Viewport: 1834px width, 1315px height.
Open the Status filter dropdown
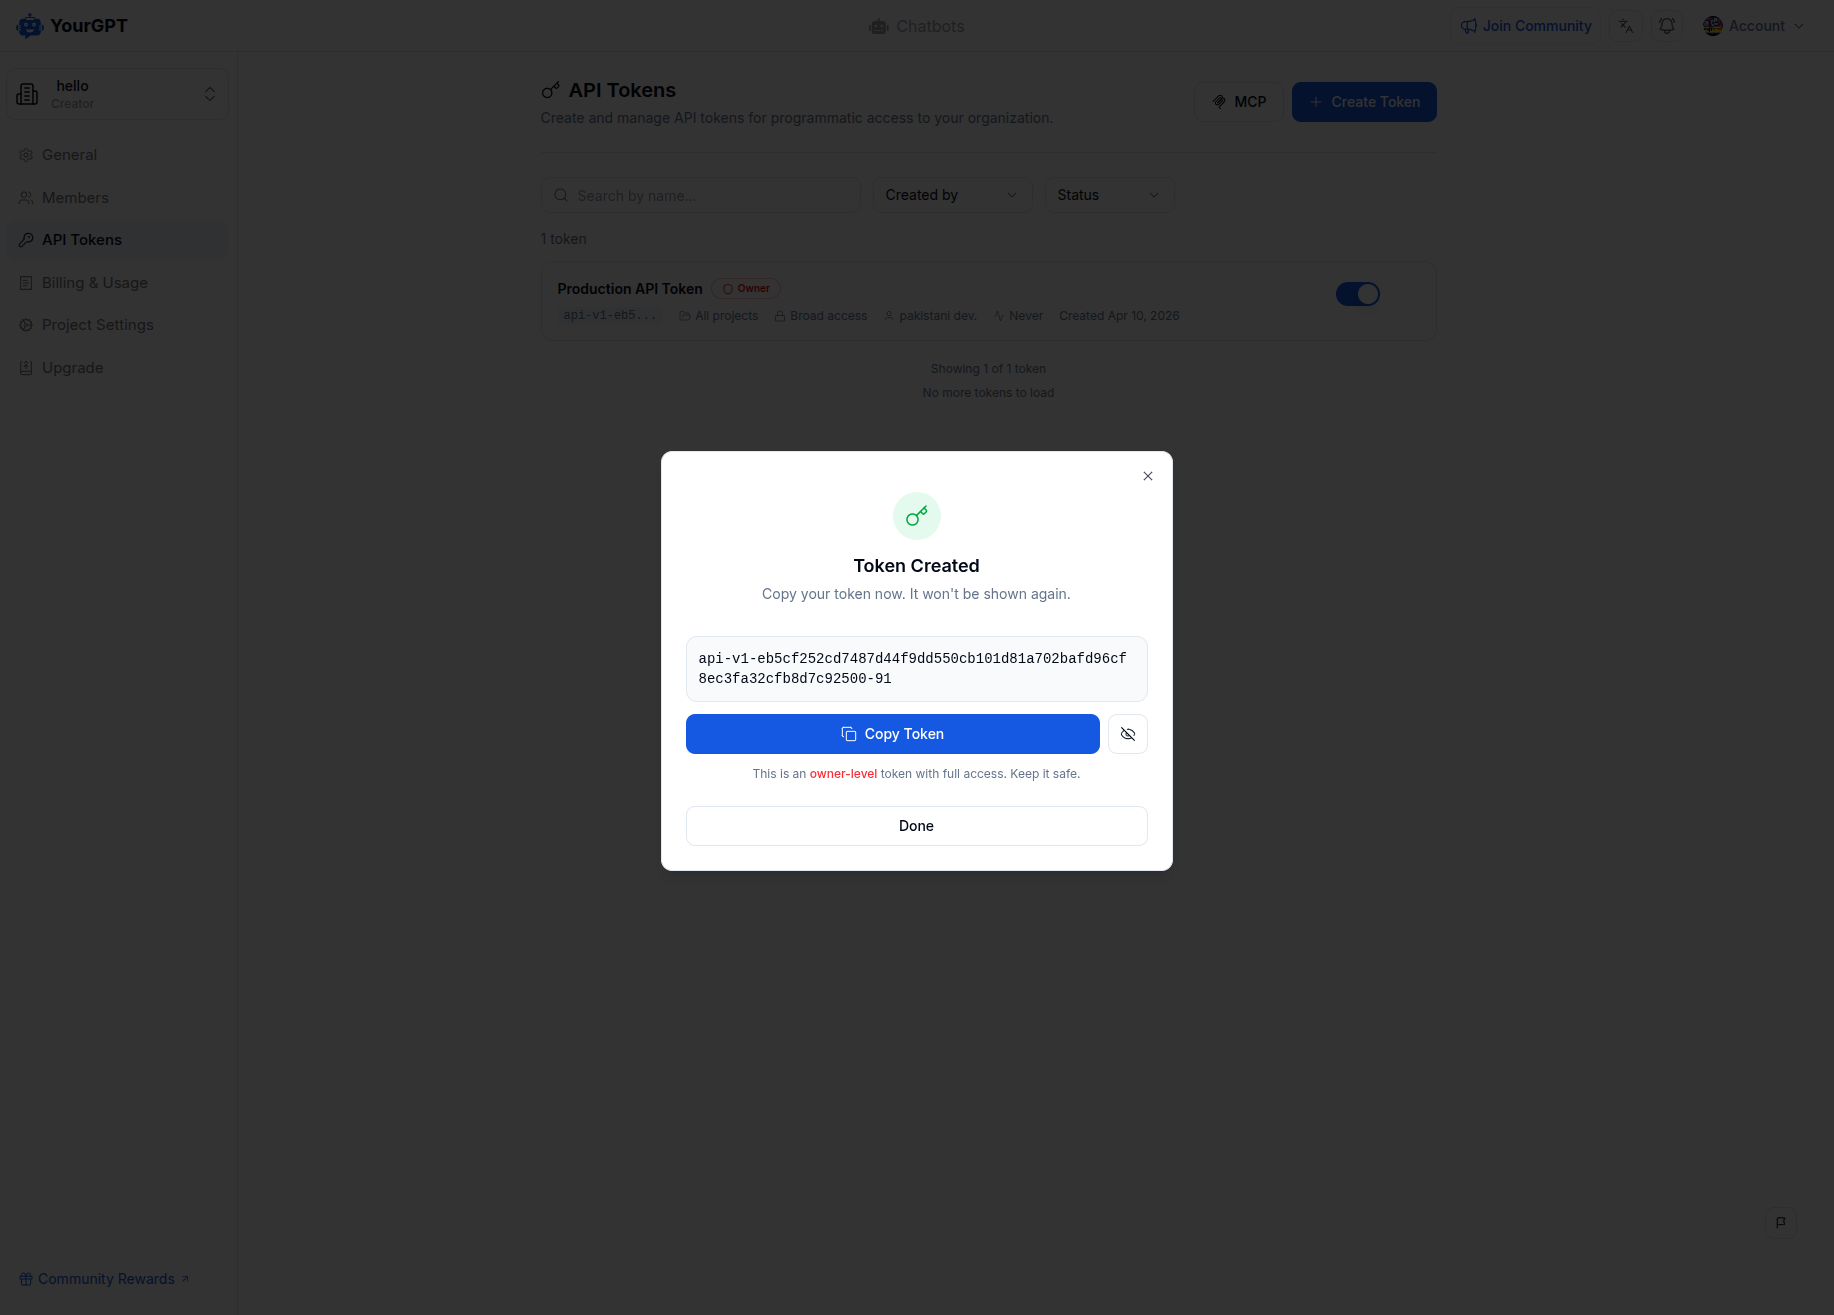click(1109, 195)
